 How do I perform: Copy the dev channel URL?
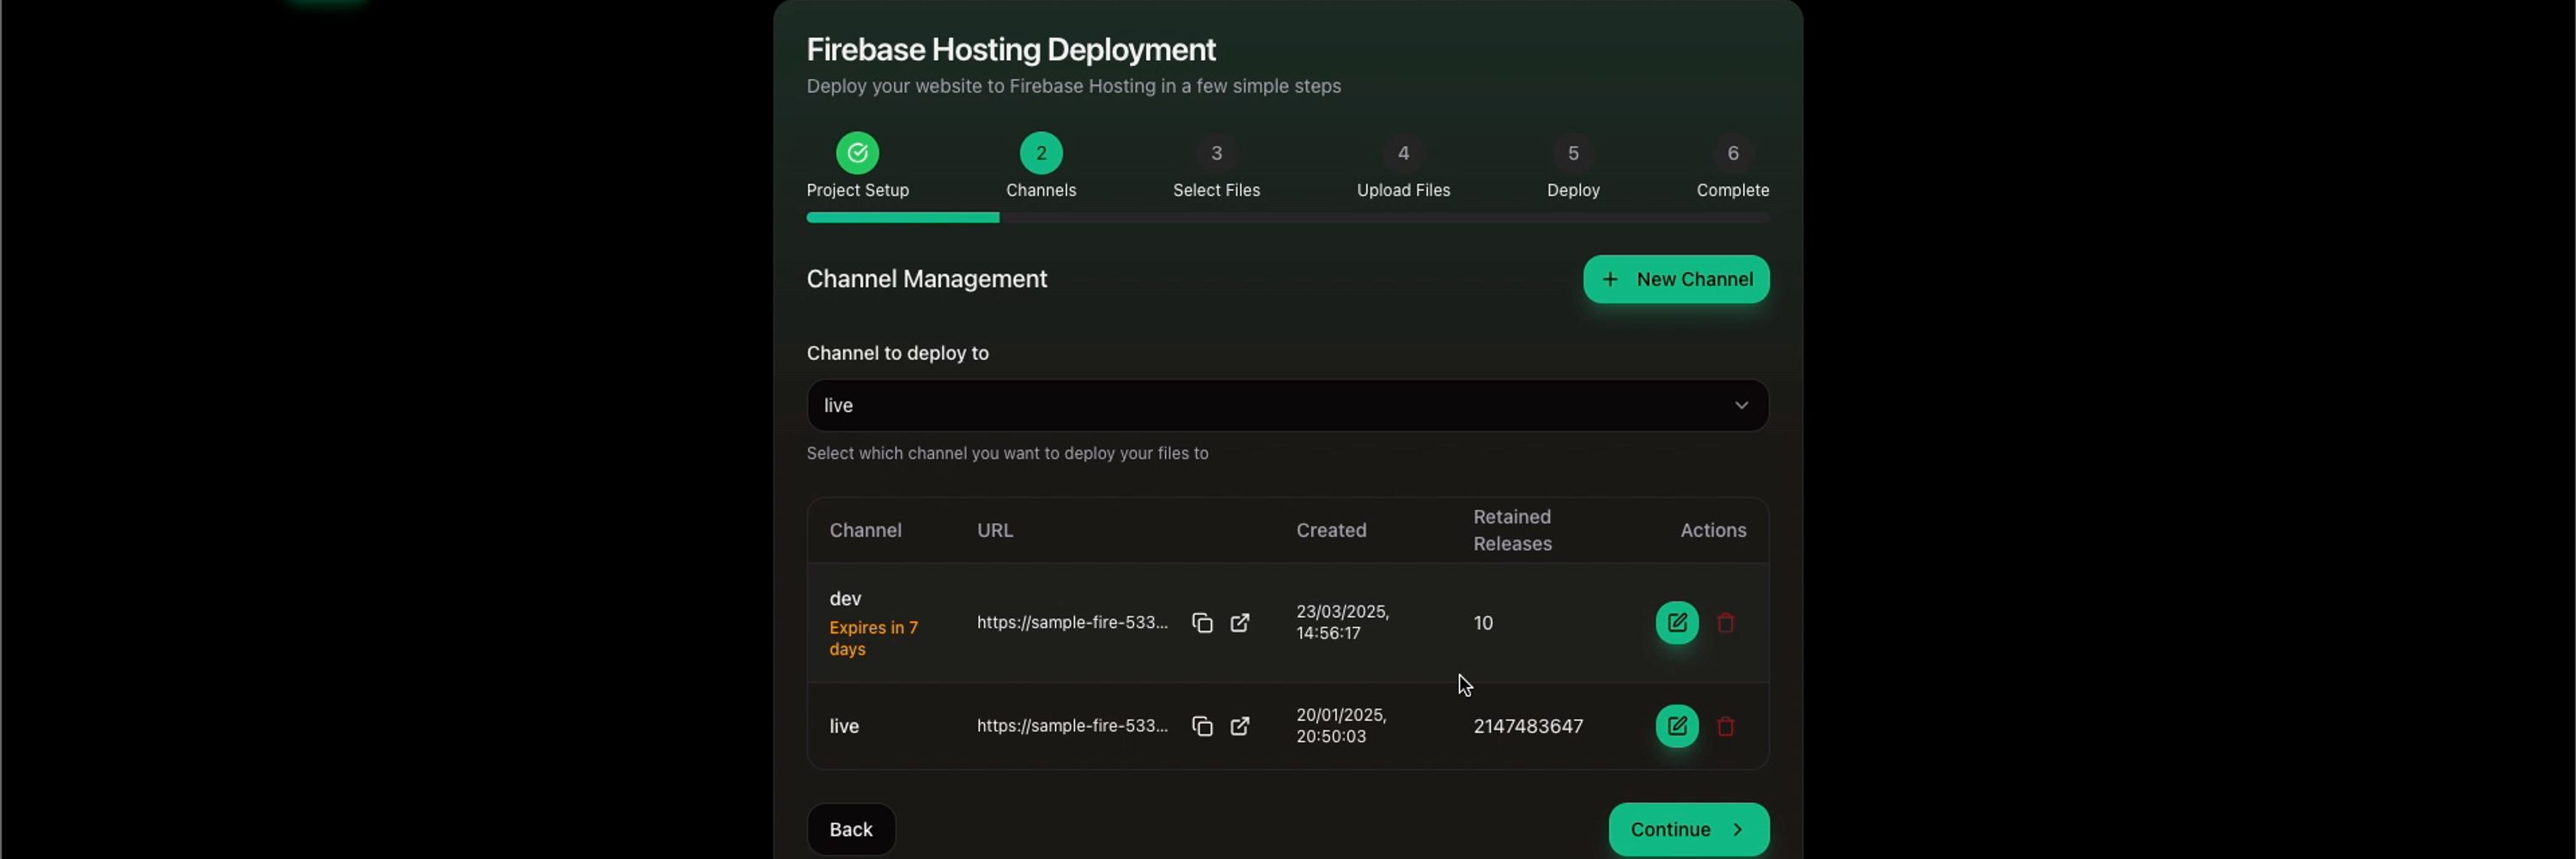(1202, 623)
